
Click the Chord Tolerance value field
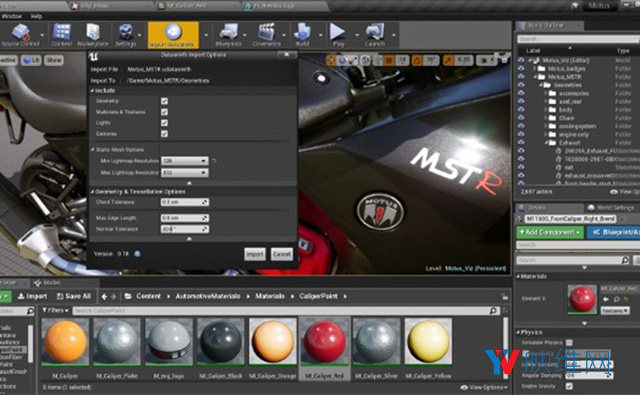(184, 202)
